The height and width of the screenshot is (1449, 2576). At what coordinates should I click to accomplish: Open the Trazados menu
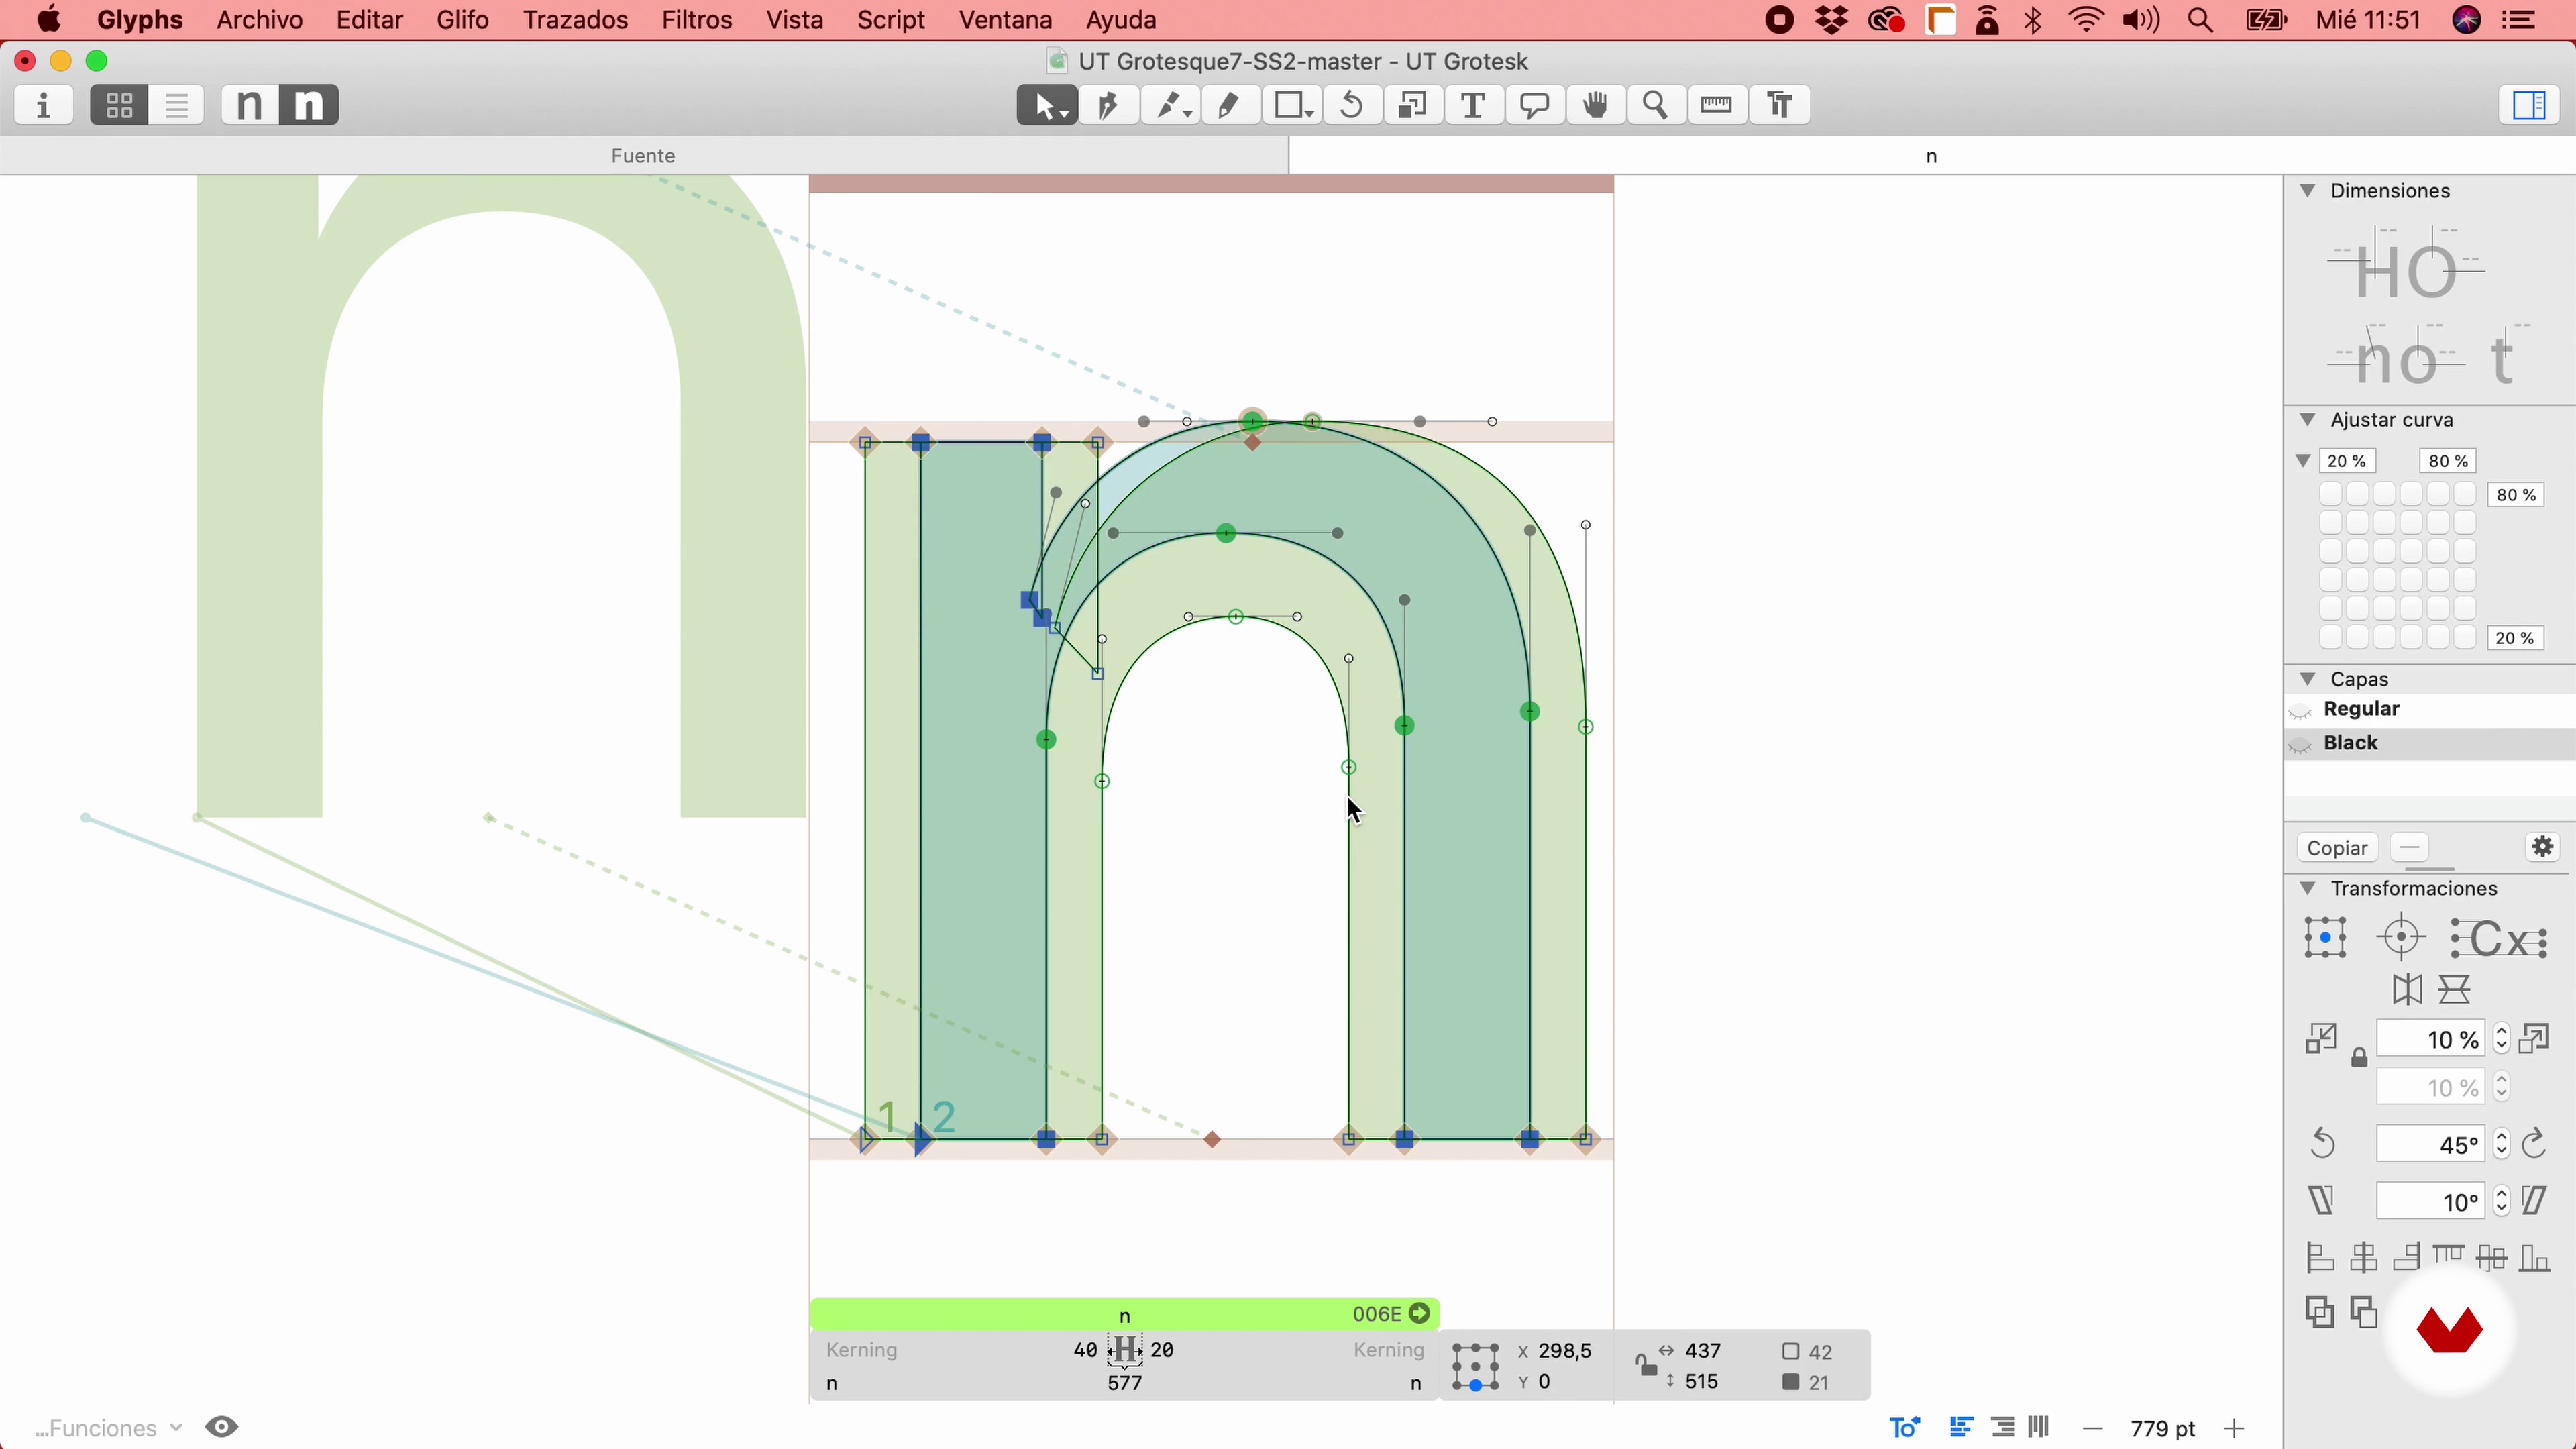tap(576, 20)
